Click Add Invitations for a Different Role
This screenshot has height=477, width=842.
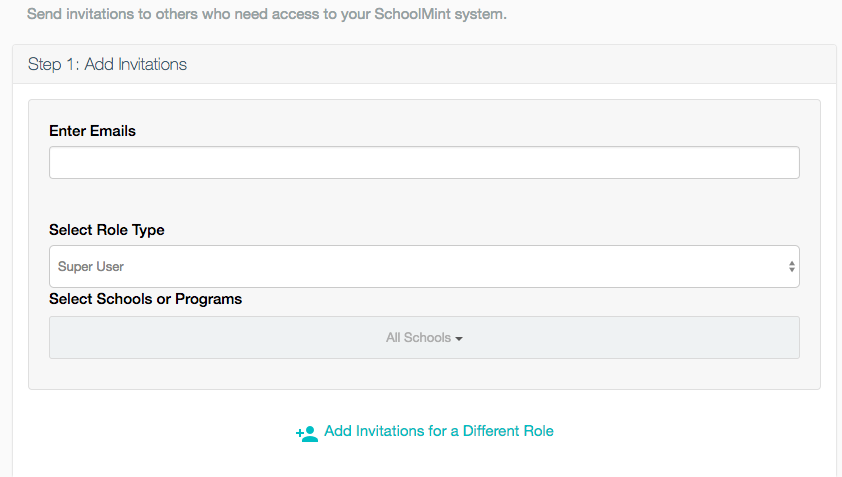click(439, 431)
